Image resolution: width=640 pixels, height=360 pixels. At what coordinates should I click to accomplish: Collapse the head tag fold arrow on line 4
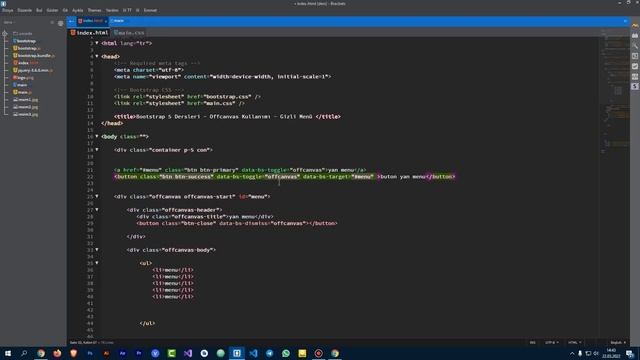[x=97, y=56]
